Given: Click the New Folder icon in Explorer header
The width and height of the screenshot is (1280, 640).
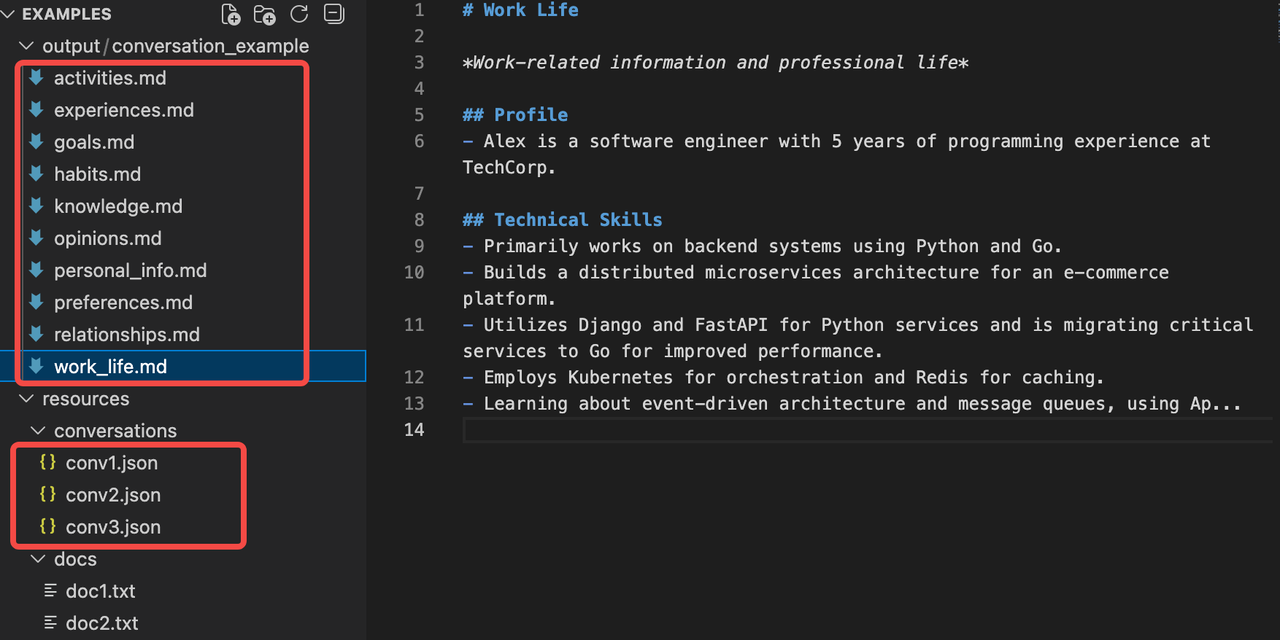Looking at the screenshot, I should coord(265,14).
